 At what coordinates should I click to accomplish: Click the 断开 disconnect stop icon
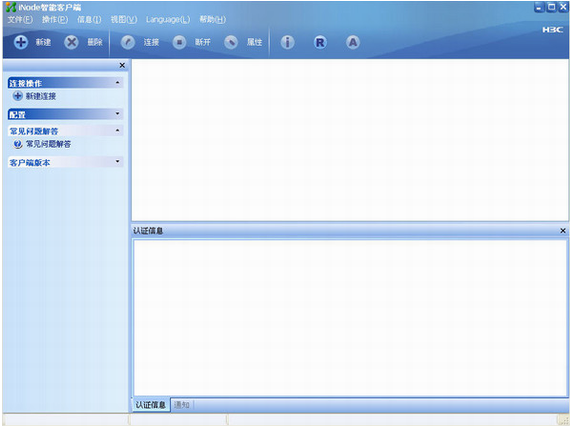179,42
